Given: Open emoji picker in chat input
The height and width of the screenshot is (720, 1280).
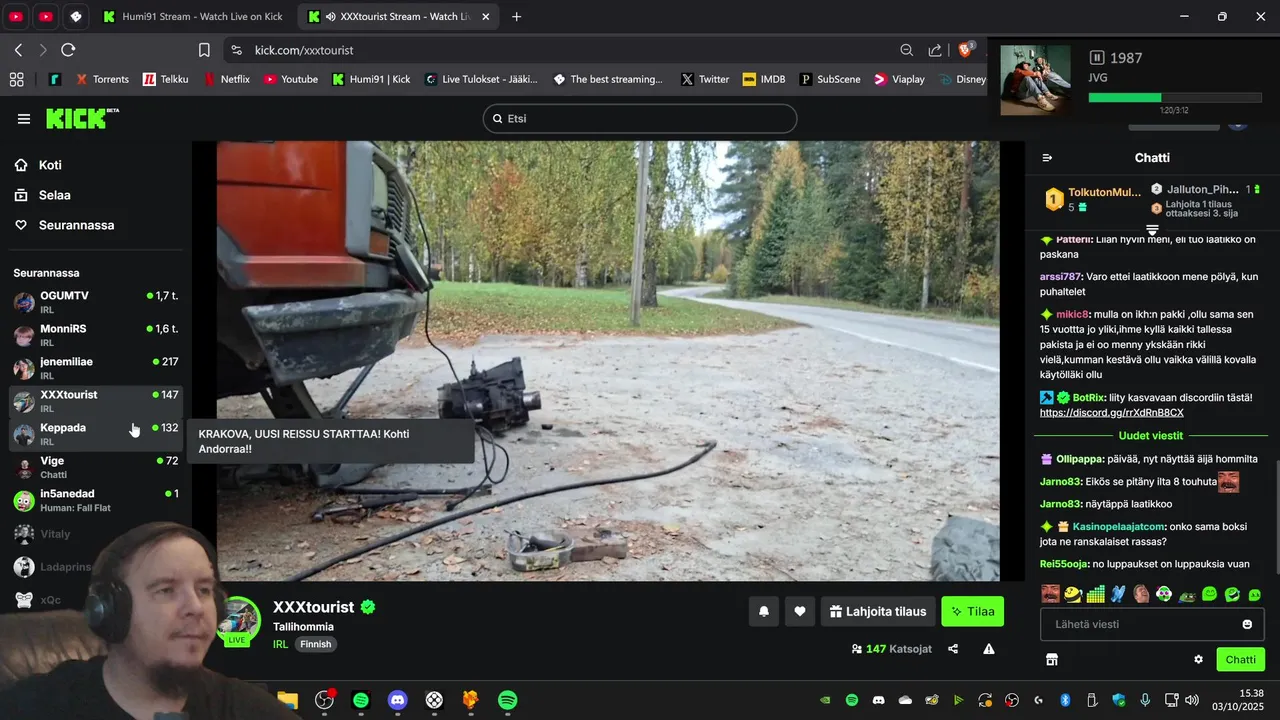Looking at the screenshot, I should pos(1247,624).
